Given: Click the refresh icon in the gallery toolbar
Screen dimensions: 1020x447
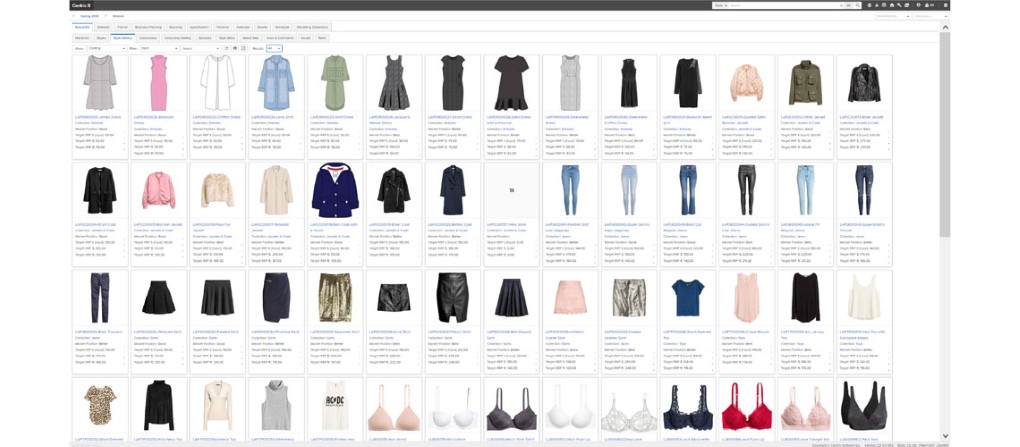Looking at the screenshot, I should tap(226, 48).
